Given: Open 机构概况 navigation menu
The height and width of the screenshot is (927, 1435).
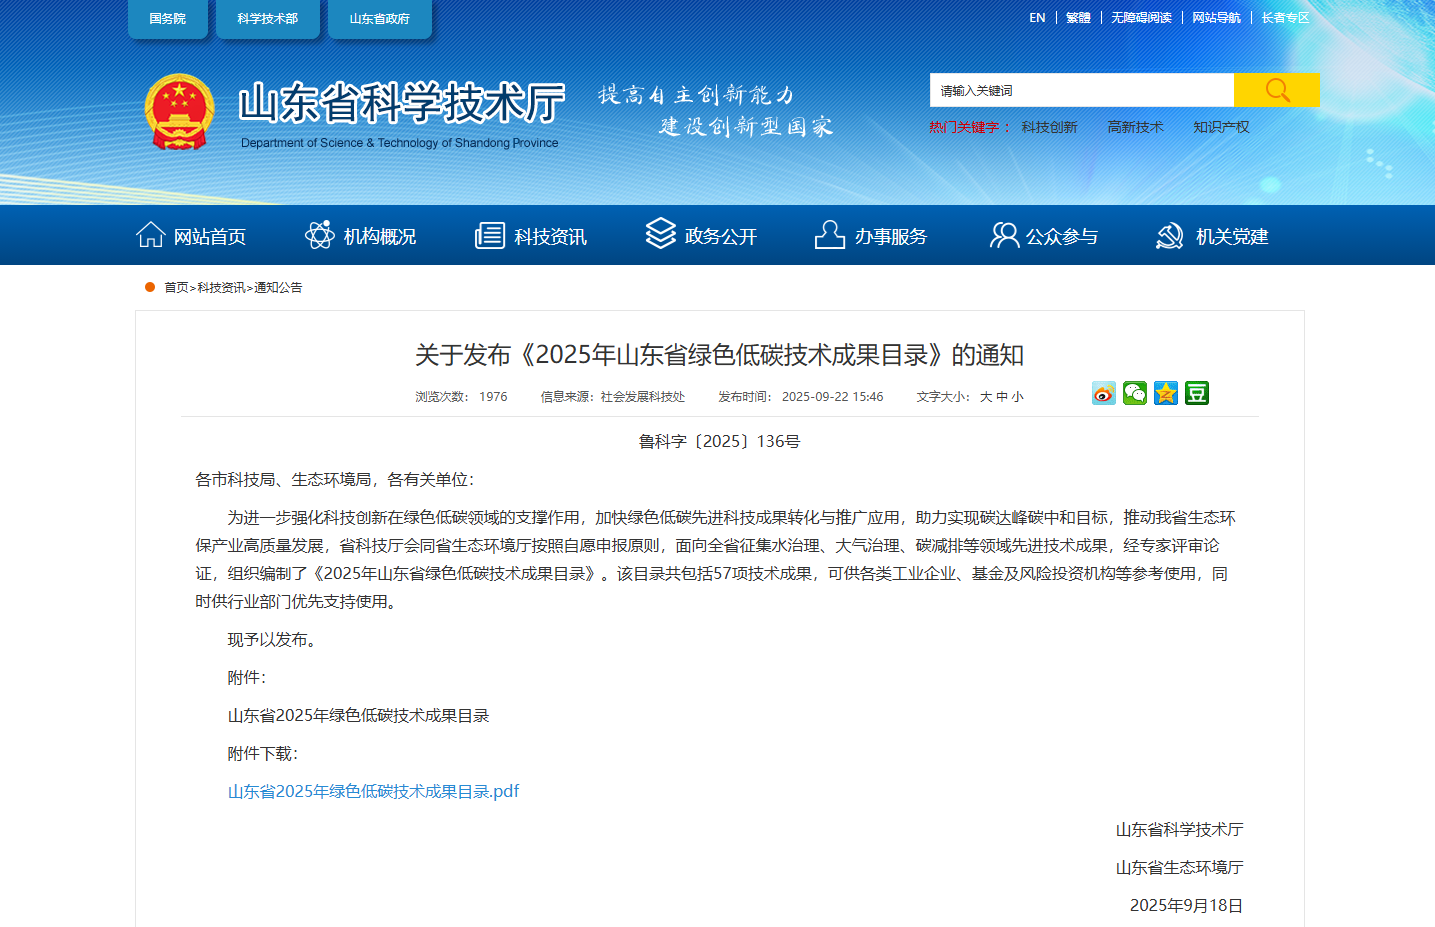Looking at the screenshot, I should click(x=360, y=236).
